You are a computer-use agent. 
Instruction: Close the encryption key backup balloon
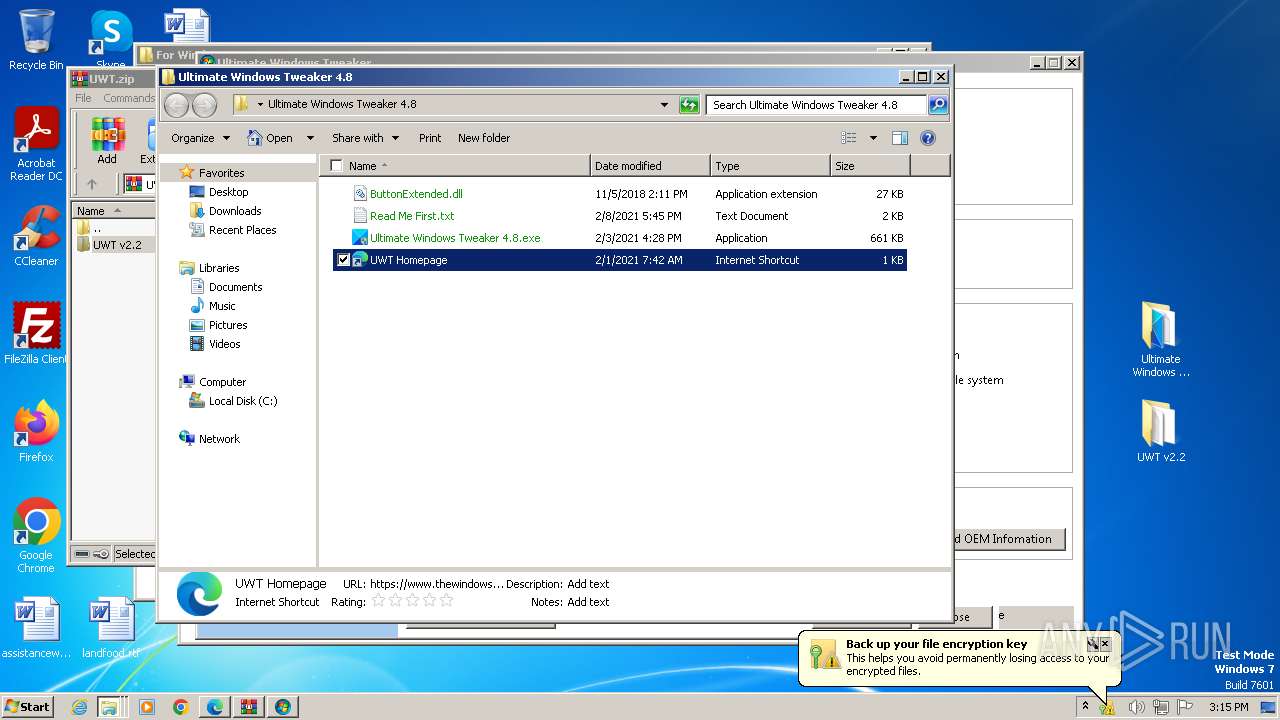pyautogui.click(x=1105, y=644)
